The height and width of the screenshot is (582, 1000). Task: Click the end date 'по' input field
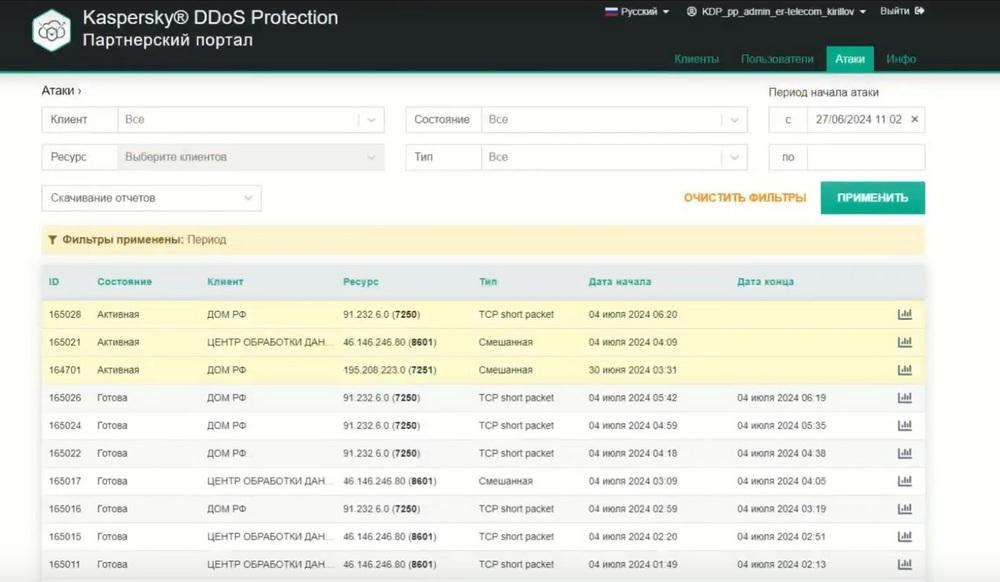[865, 157]
